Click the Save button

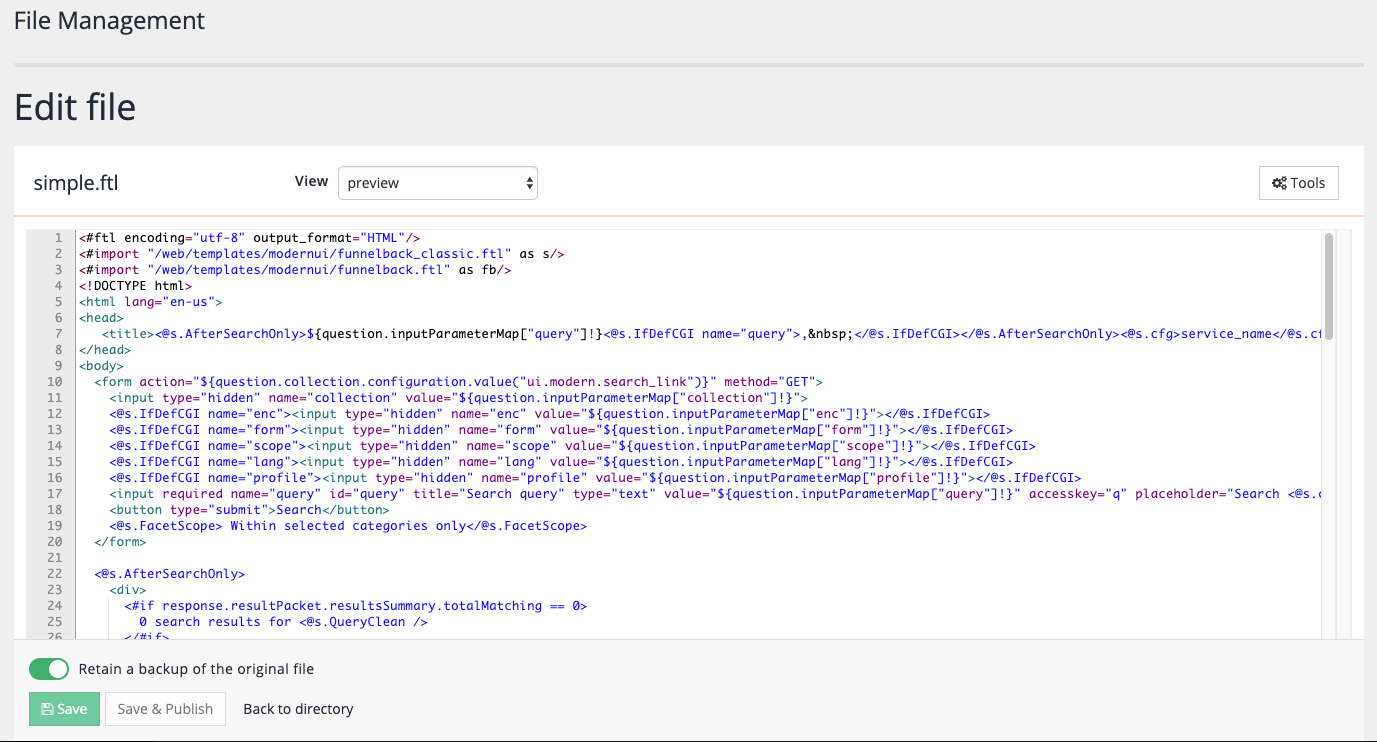coord(63,708)
